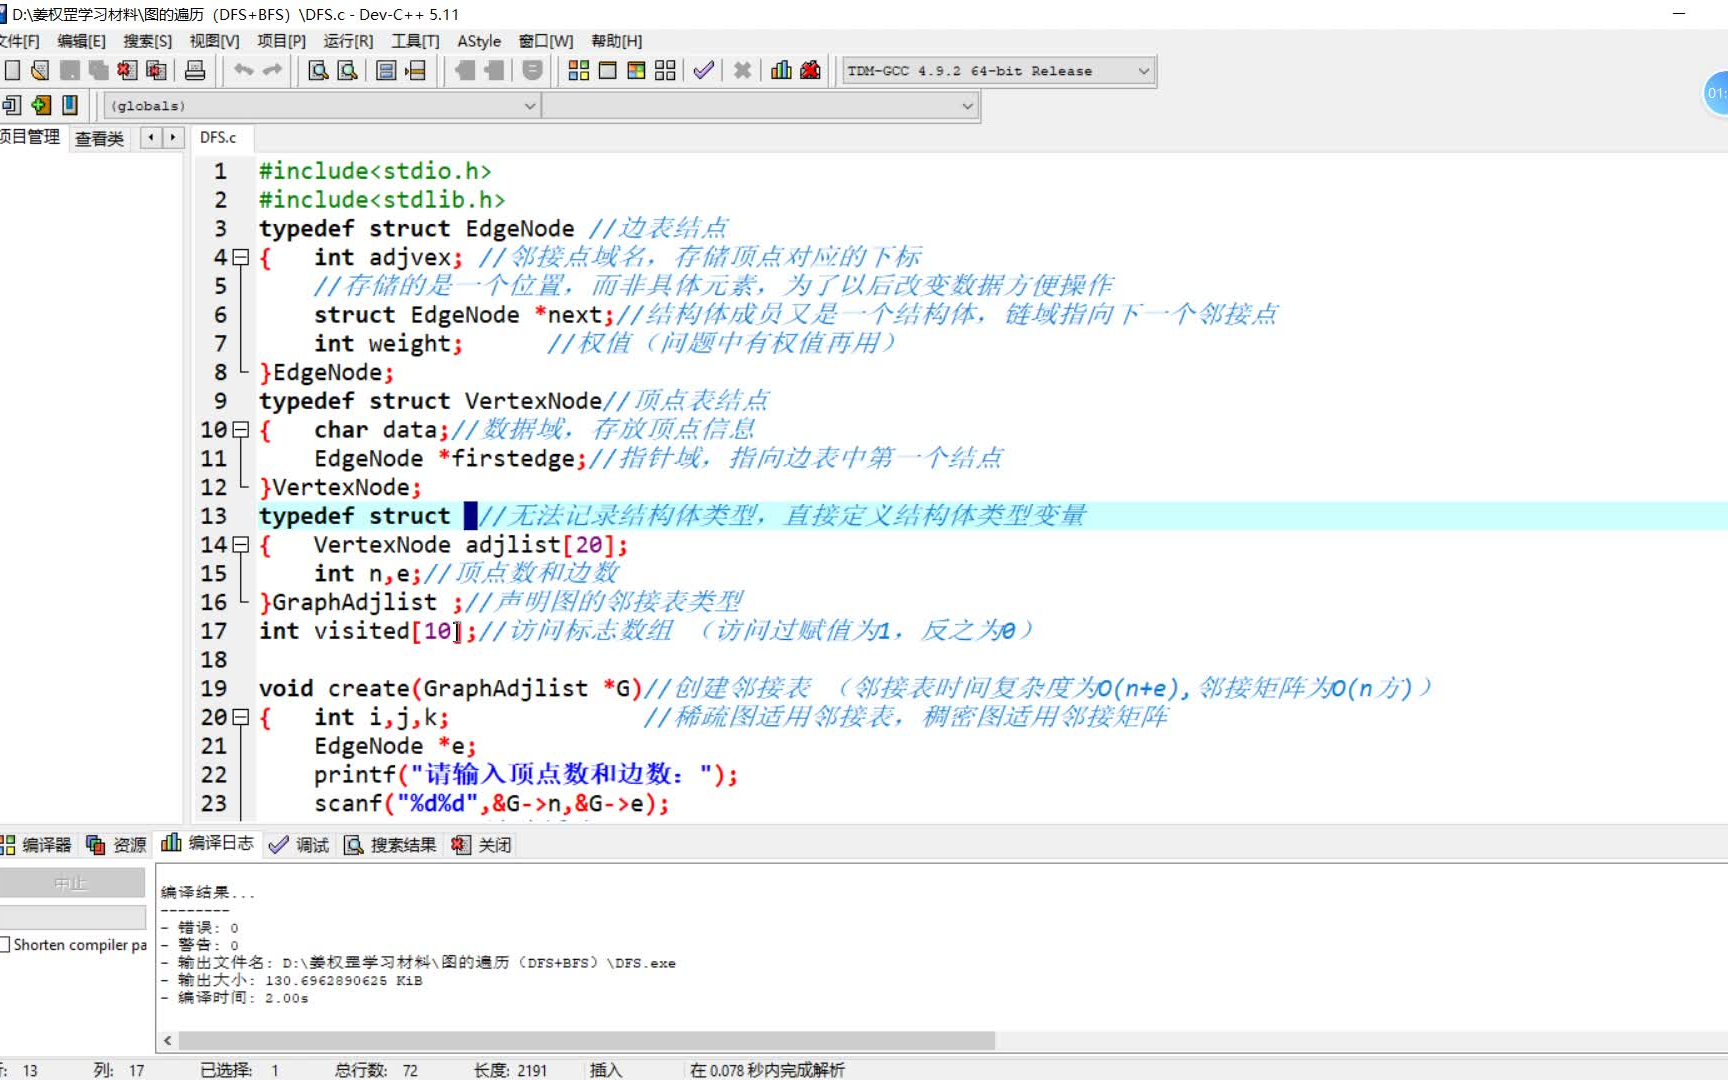Click the green plus insert icon
The width and height of the screenshot is (1728, 1080).
[x=41, y=105]
